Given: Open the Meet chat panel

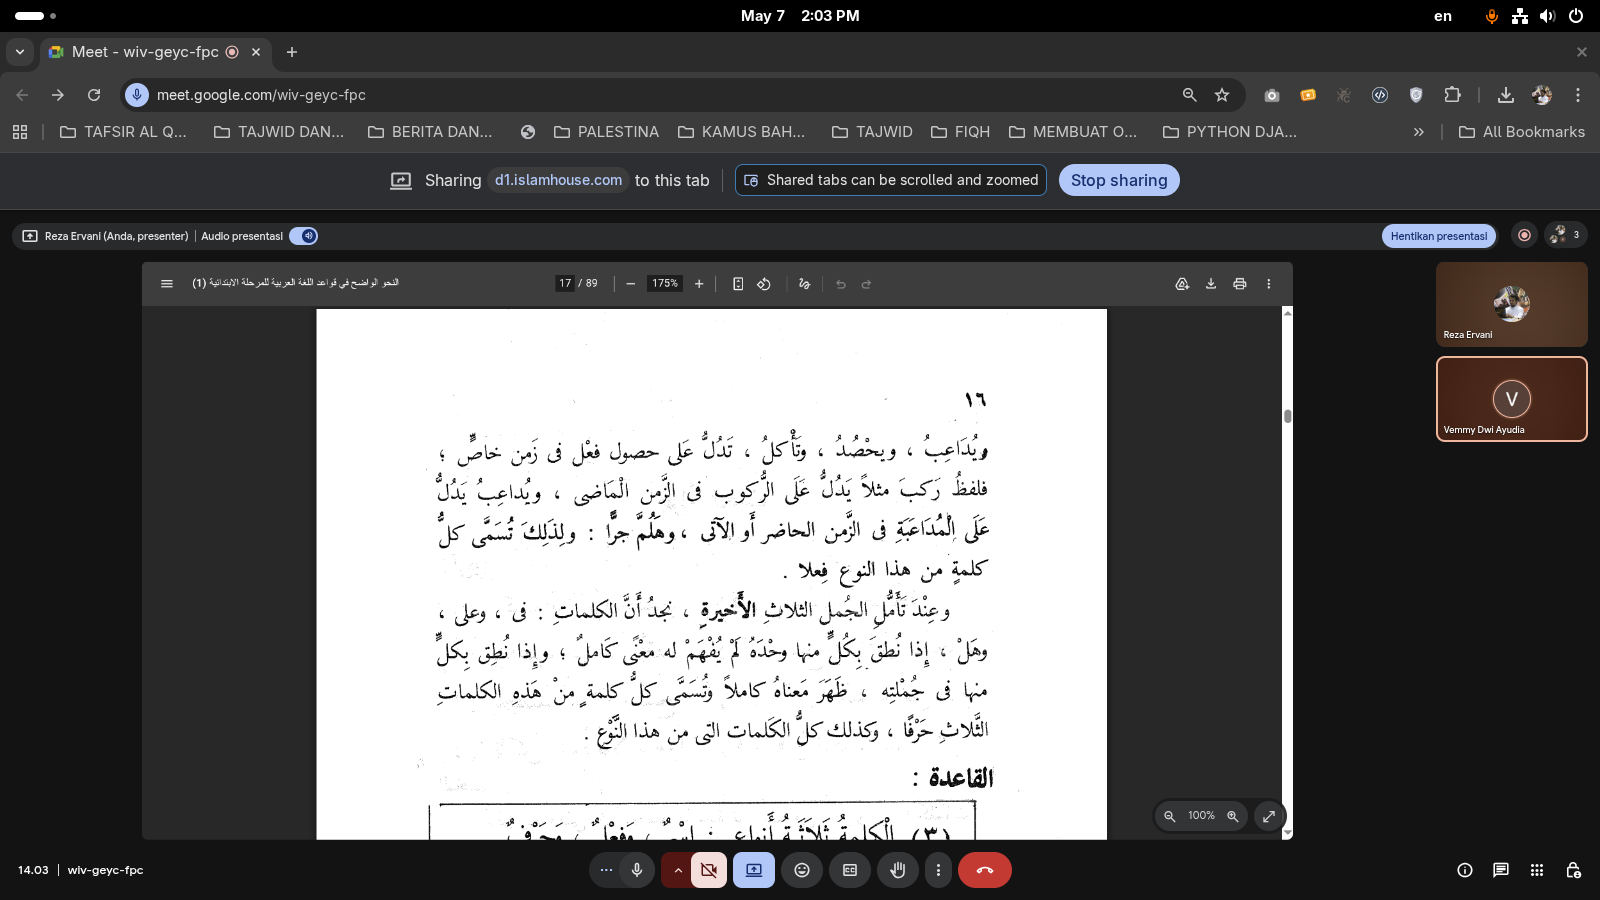Looking at the screenshot, I should [1501, 870].
